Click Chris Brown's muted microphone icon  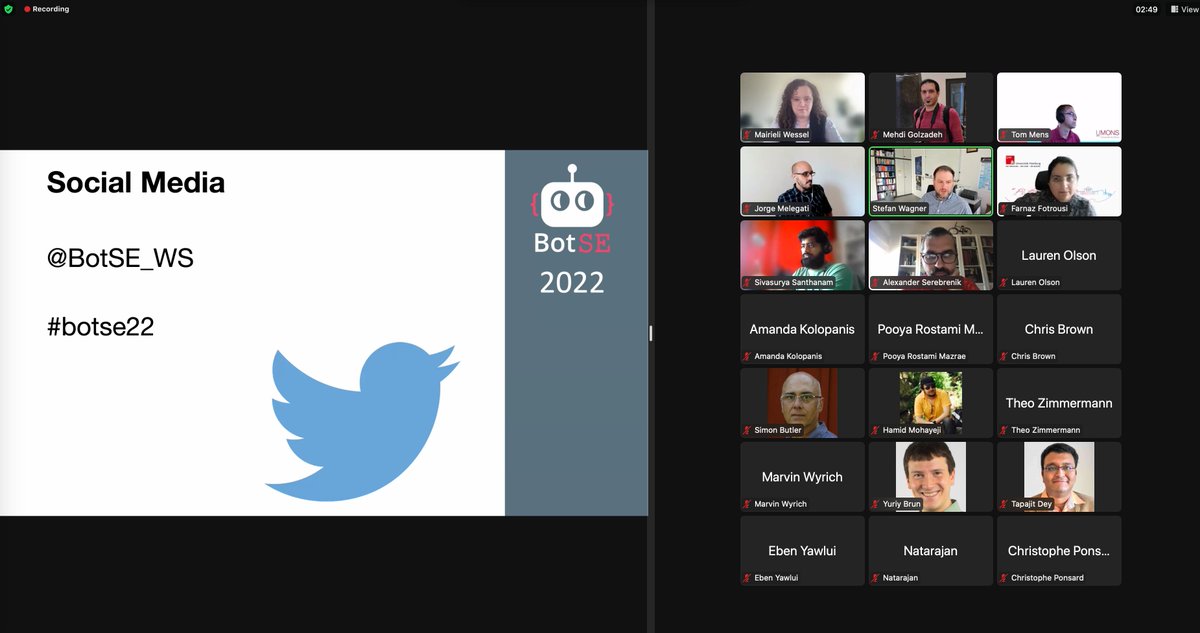point(1003,357)
